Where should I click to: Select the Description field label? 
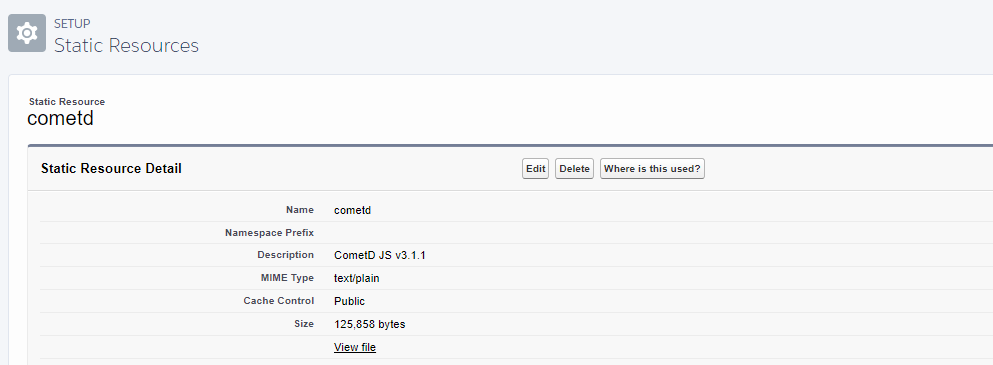(x=286, y=255)
